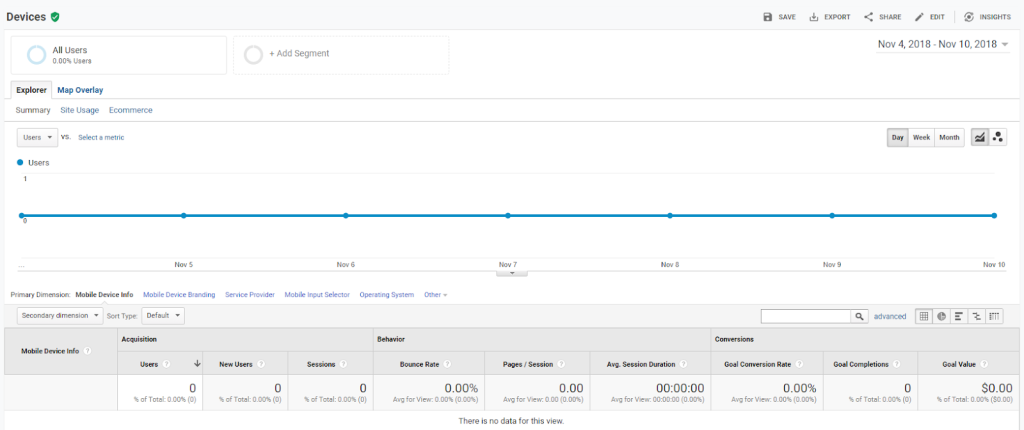
Task: Click the table search magnifier button
Action: 859,316
